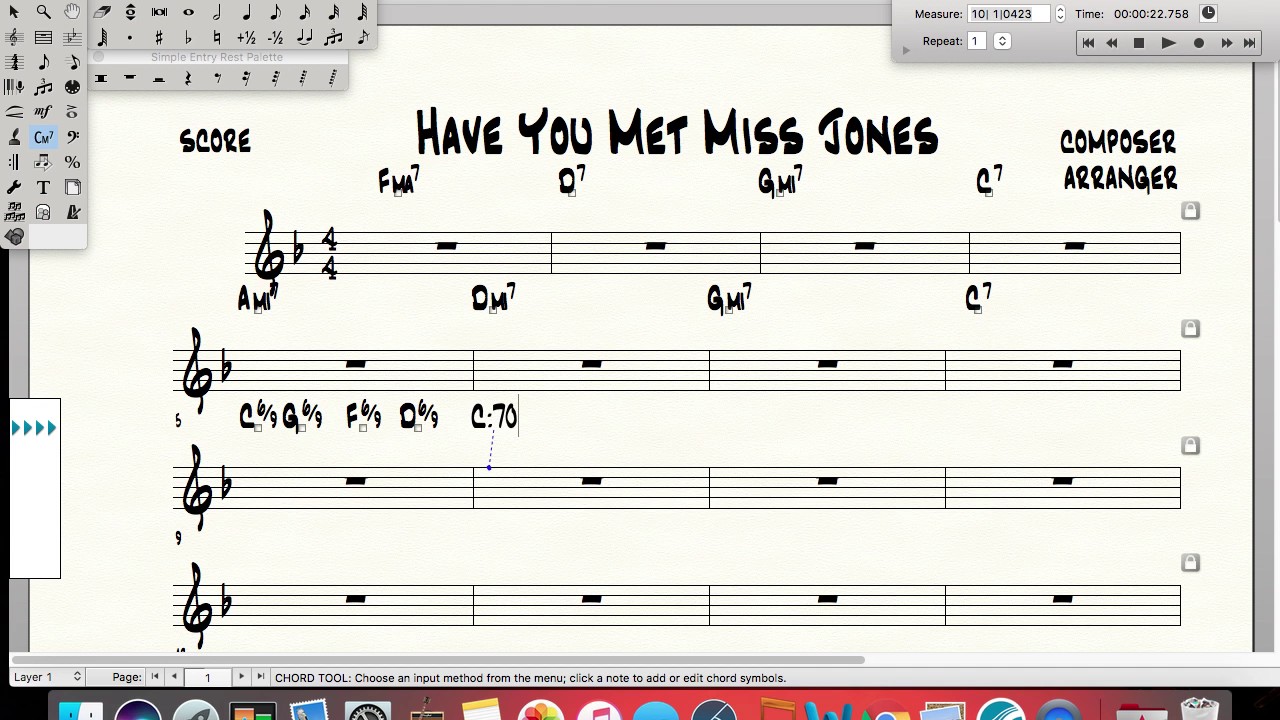Toggle the augmentation dot
1280x720 pixels.
130,37
